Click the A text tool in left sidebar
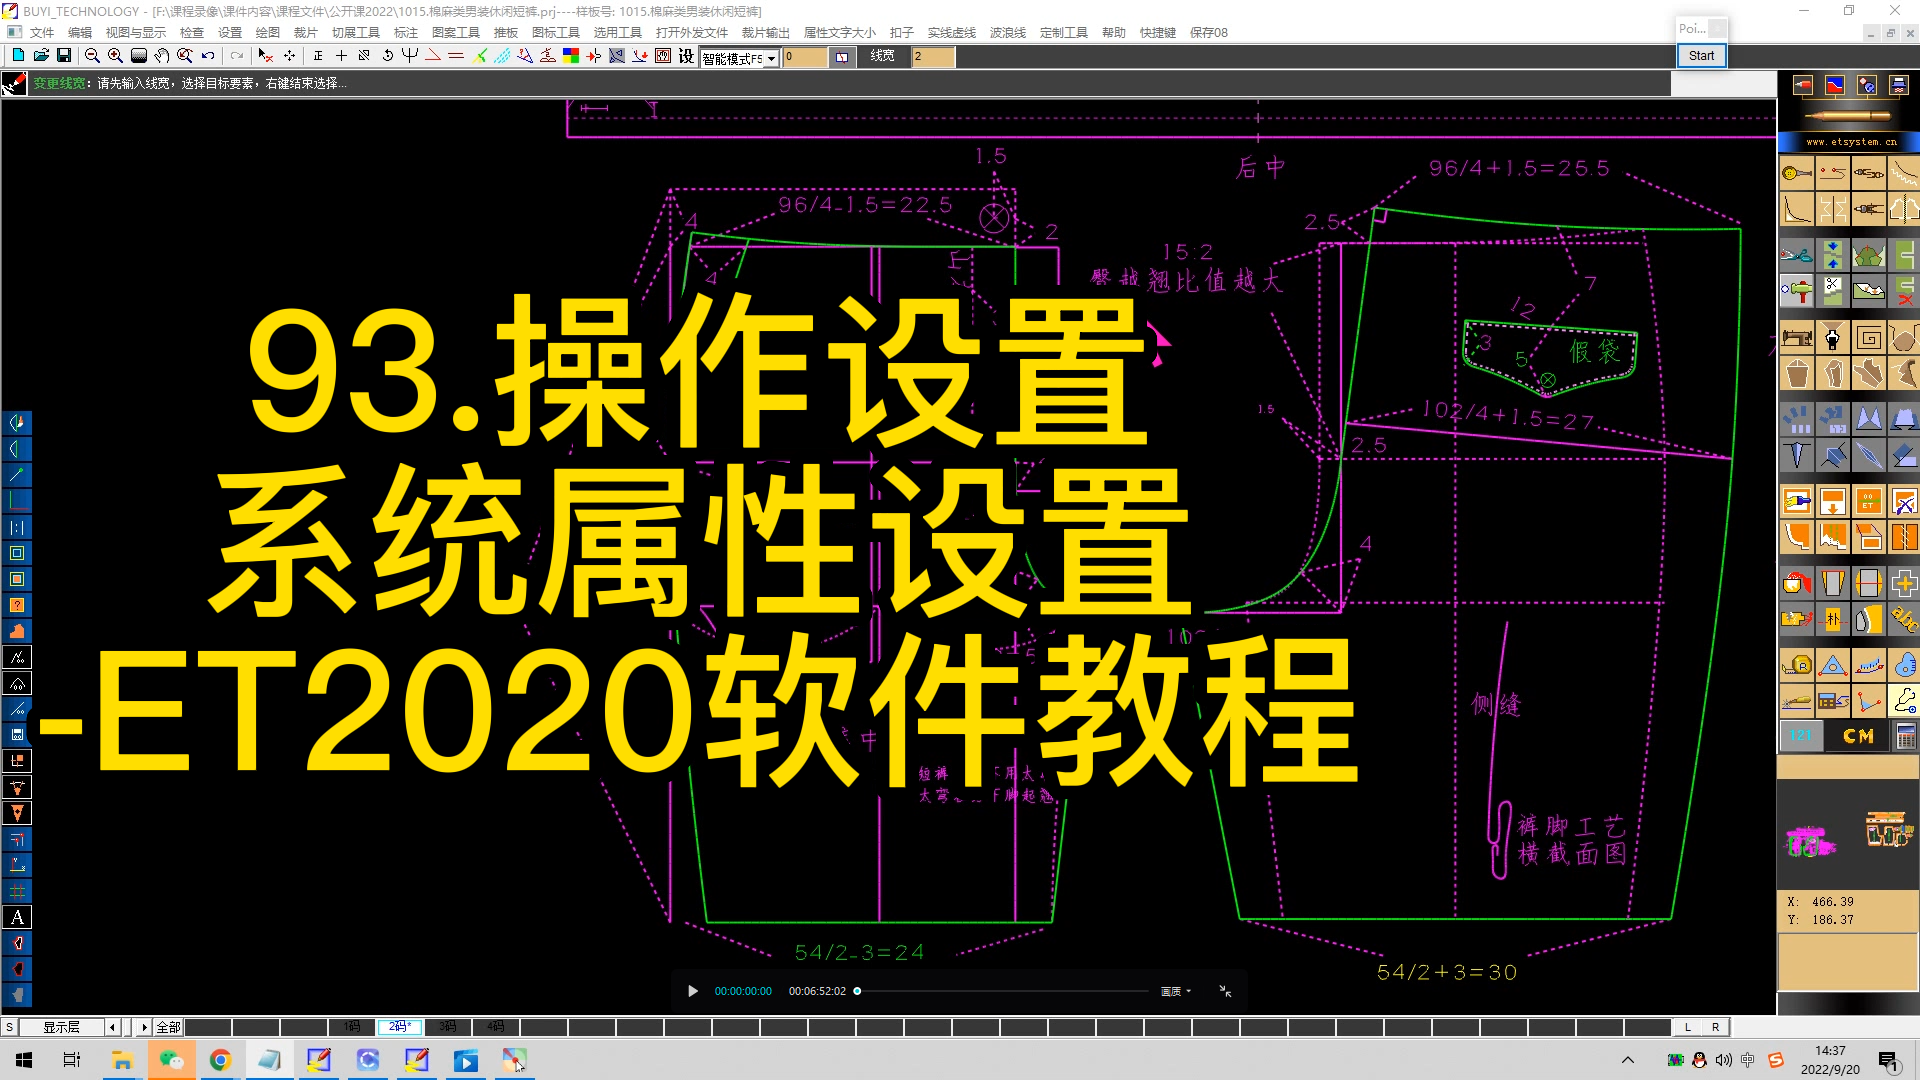This screenshot has width=1920, height=1080. [17, 917]
